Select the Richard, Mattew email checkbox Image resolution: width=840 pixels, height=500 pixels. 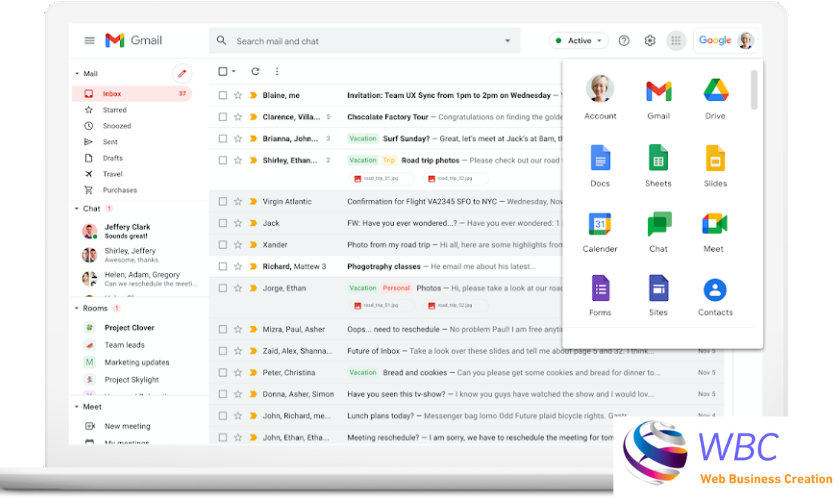(223, 266)
